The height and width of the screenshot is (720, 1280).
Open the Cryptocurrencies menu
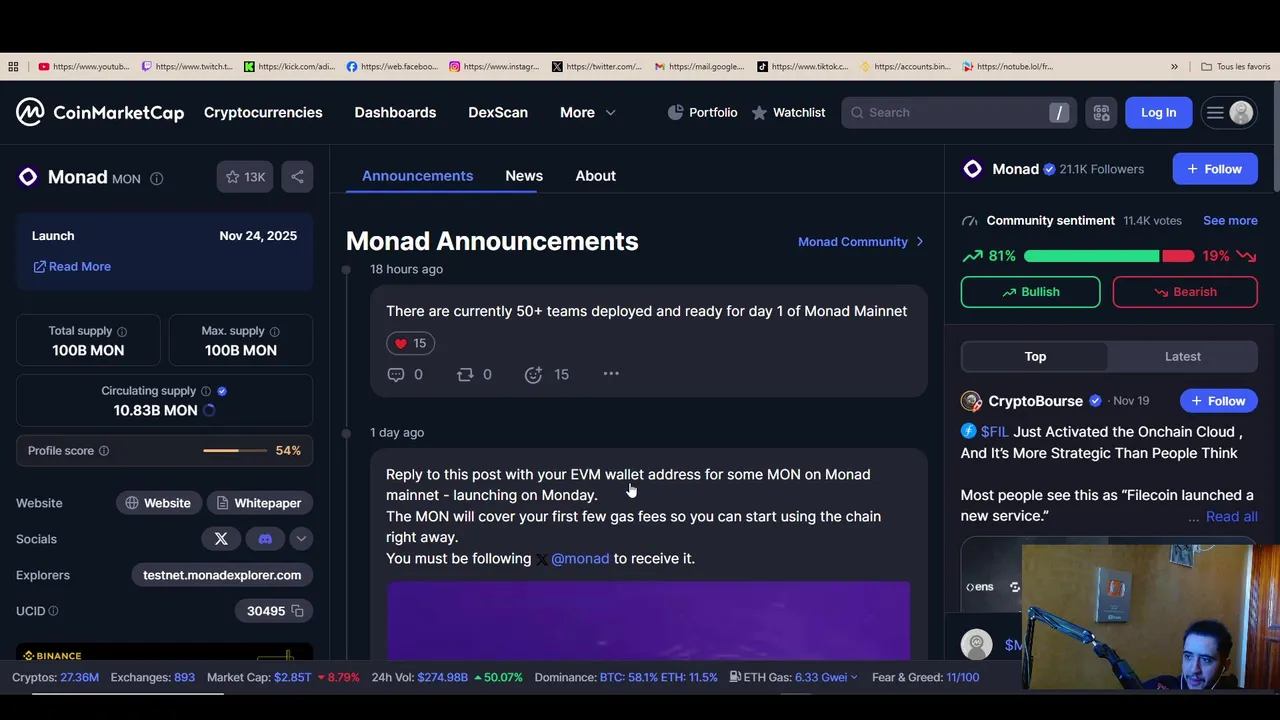(263, 113)
